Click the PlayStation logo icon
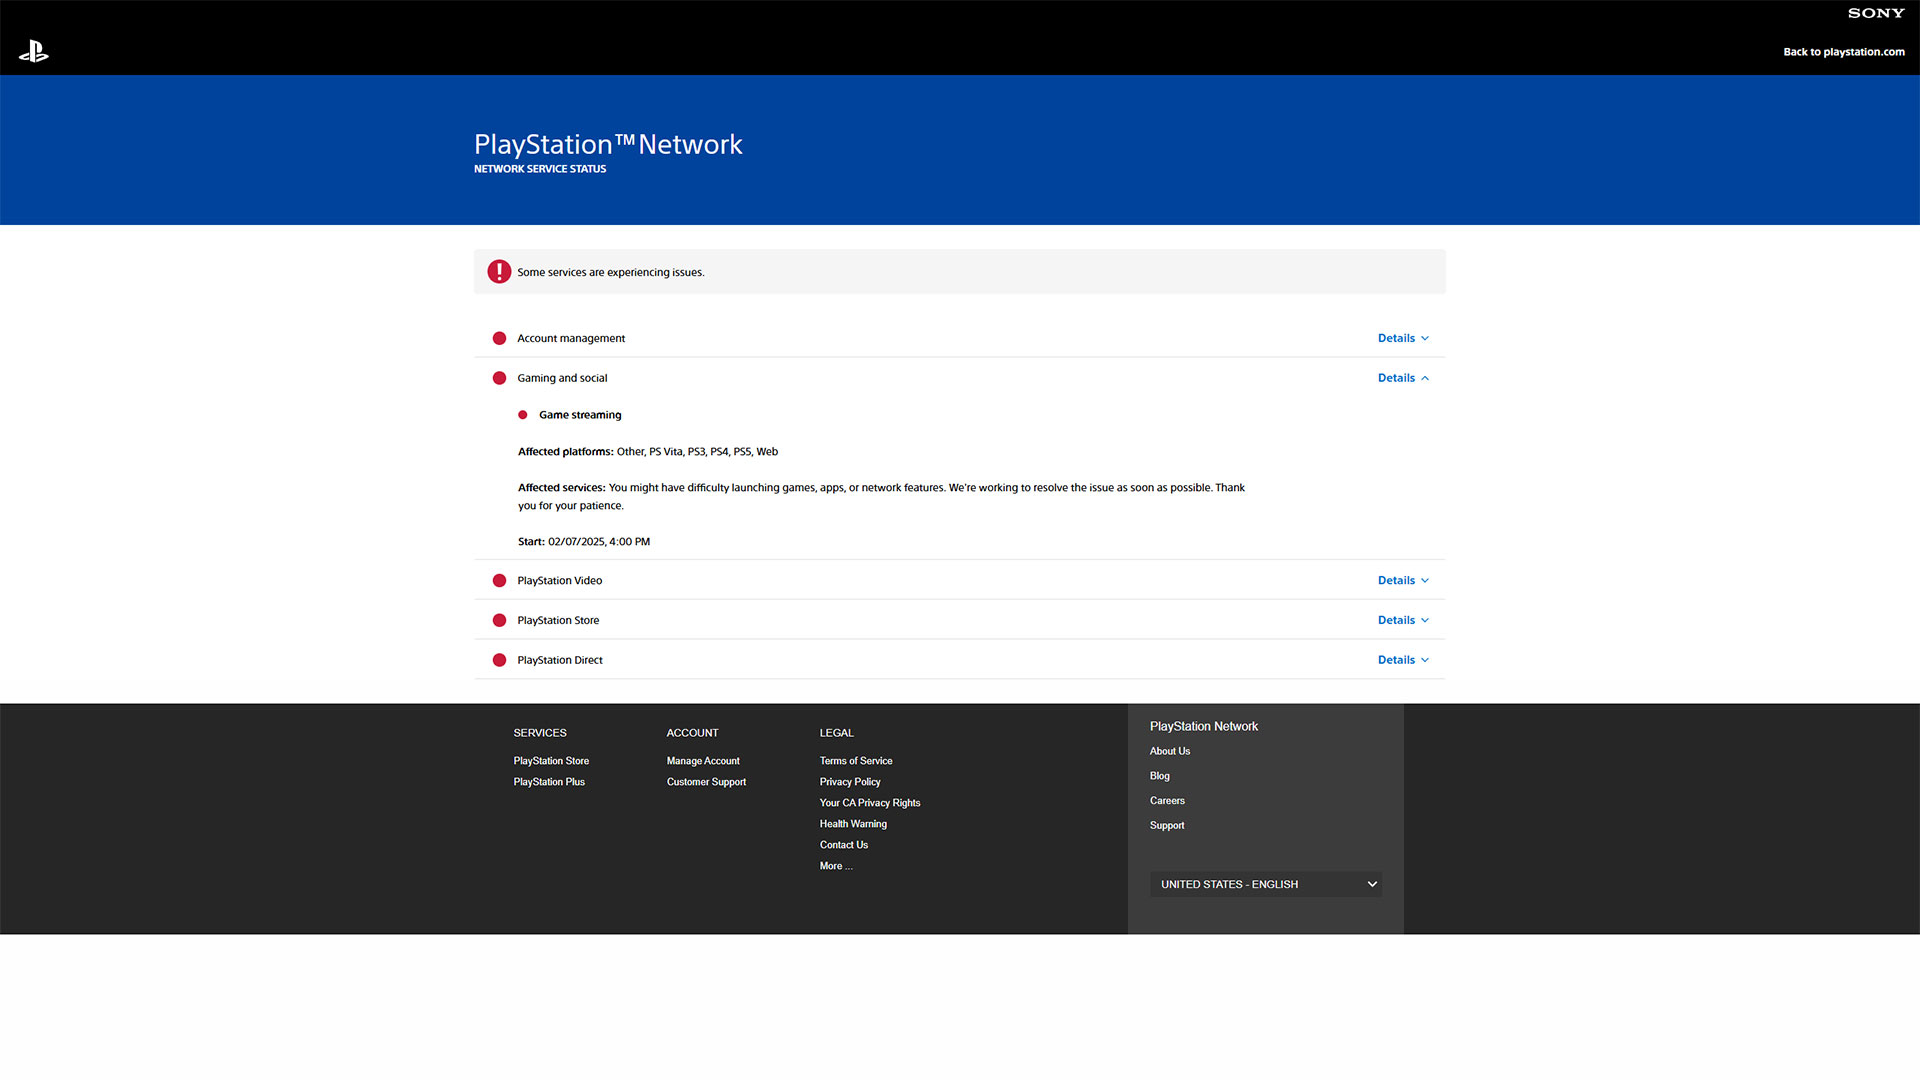The height and width of the screenshot is (1080, 1920). coord(34,51)
